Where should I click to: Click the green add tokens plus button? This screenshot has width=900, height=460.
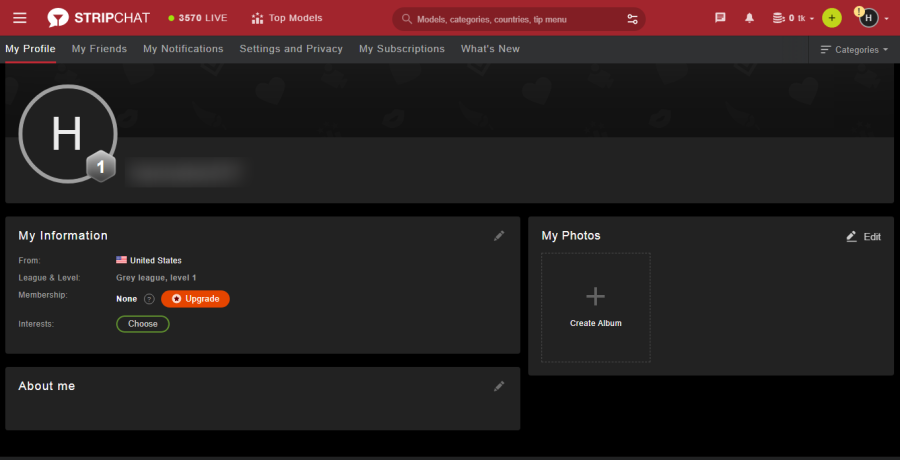831,18
